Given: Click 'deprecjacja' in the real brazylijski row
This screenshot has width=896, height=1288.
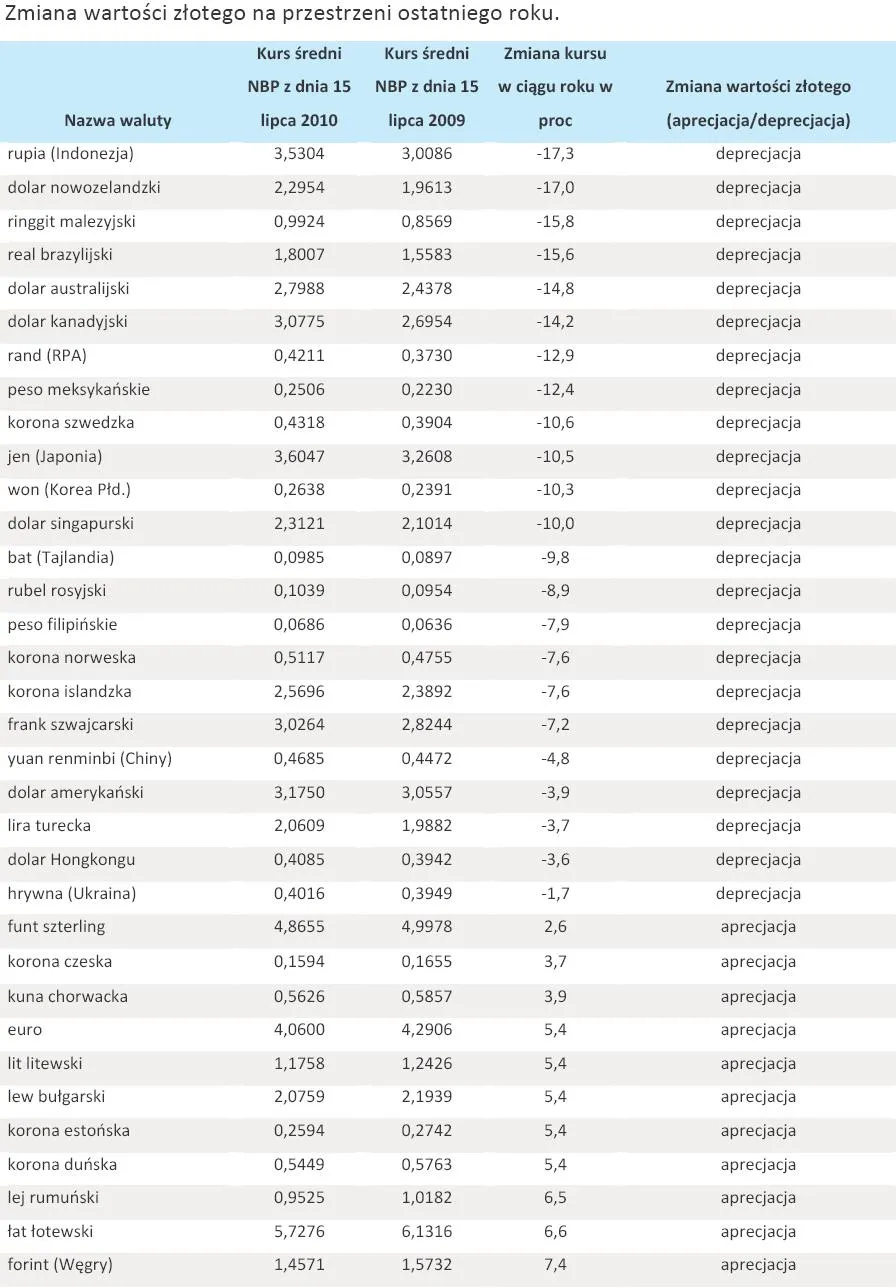Looking at the screenshot, I should pos(758,255).
